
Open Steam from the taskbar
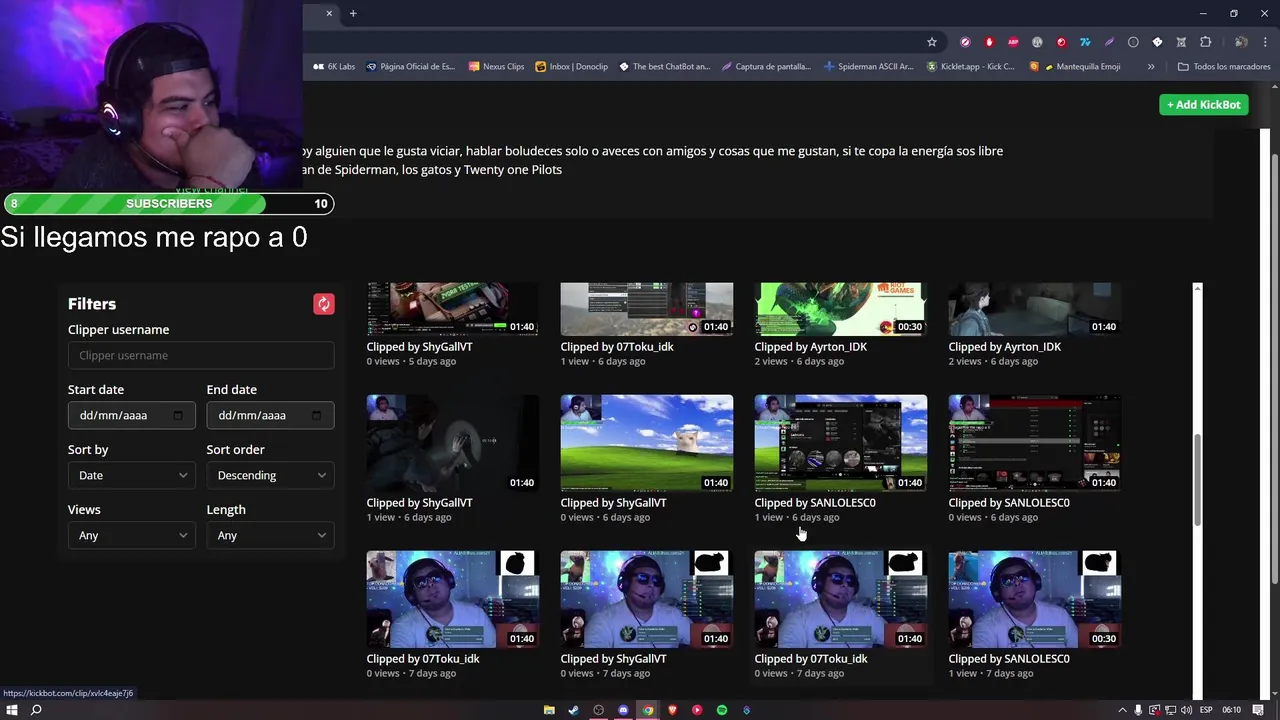573,710
